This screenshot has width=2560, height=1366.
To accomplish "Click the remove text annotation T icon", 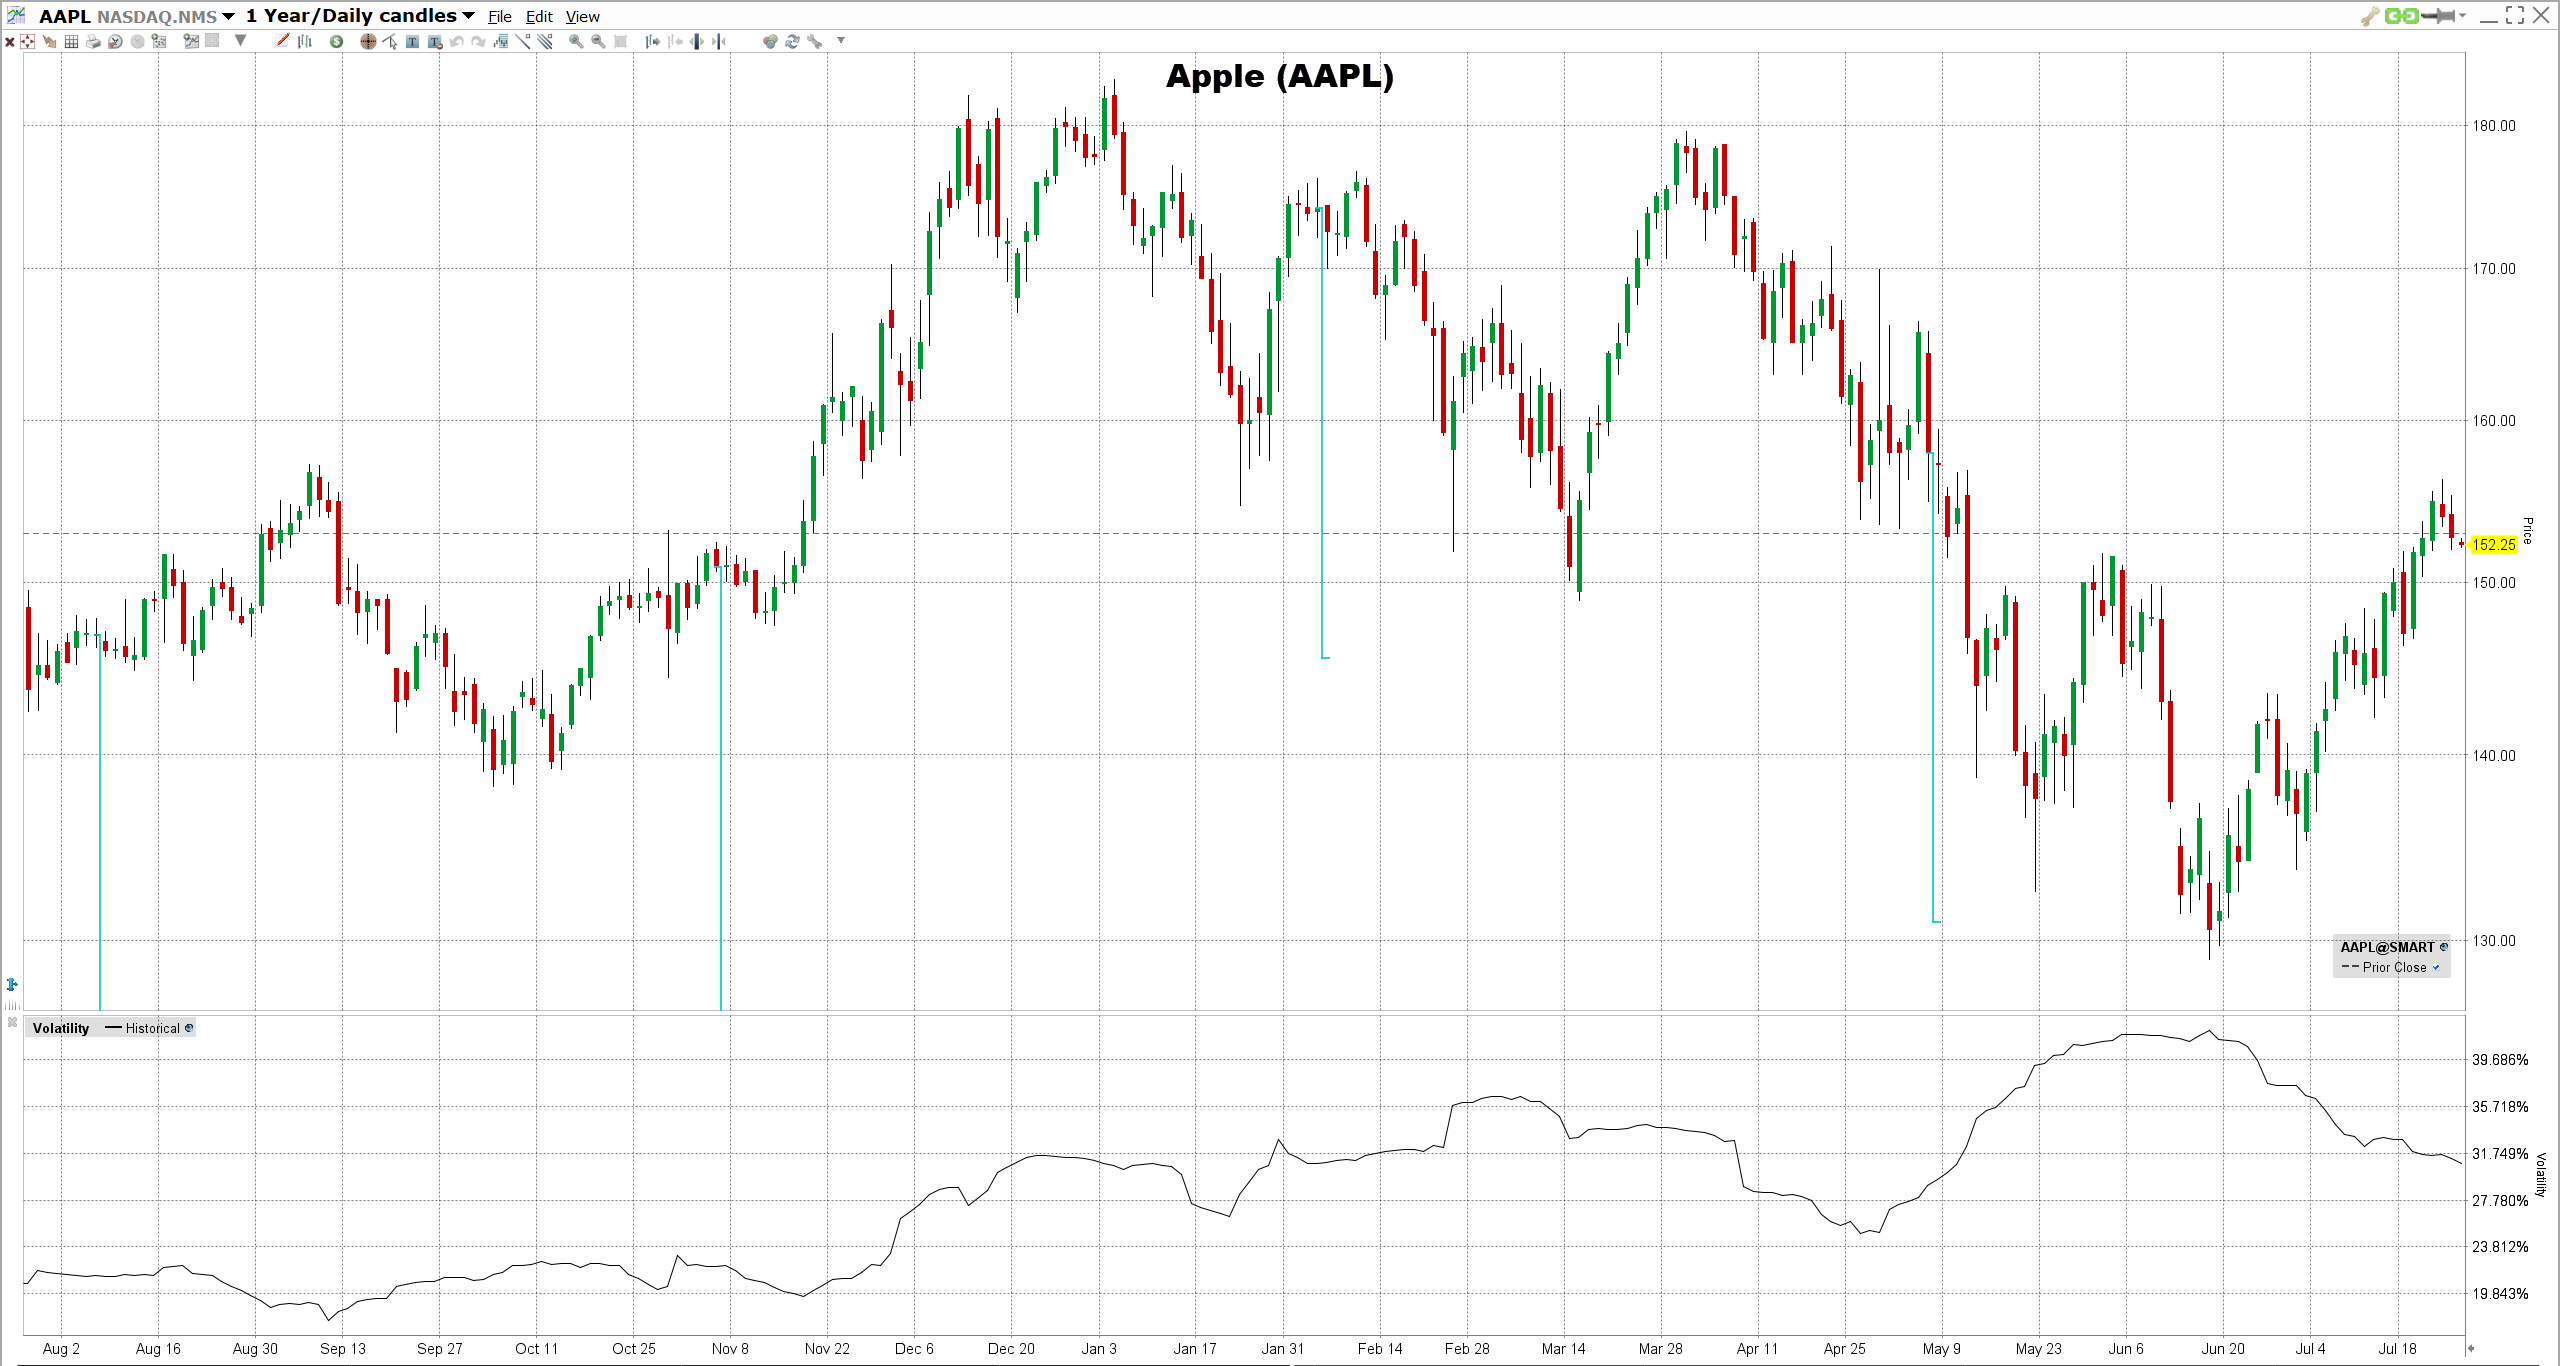I will click(x=434, y=41).
